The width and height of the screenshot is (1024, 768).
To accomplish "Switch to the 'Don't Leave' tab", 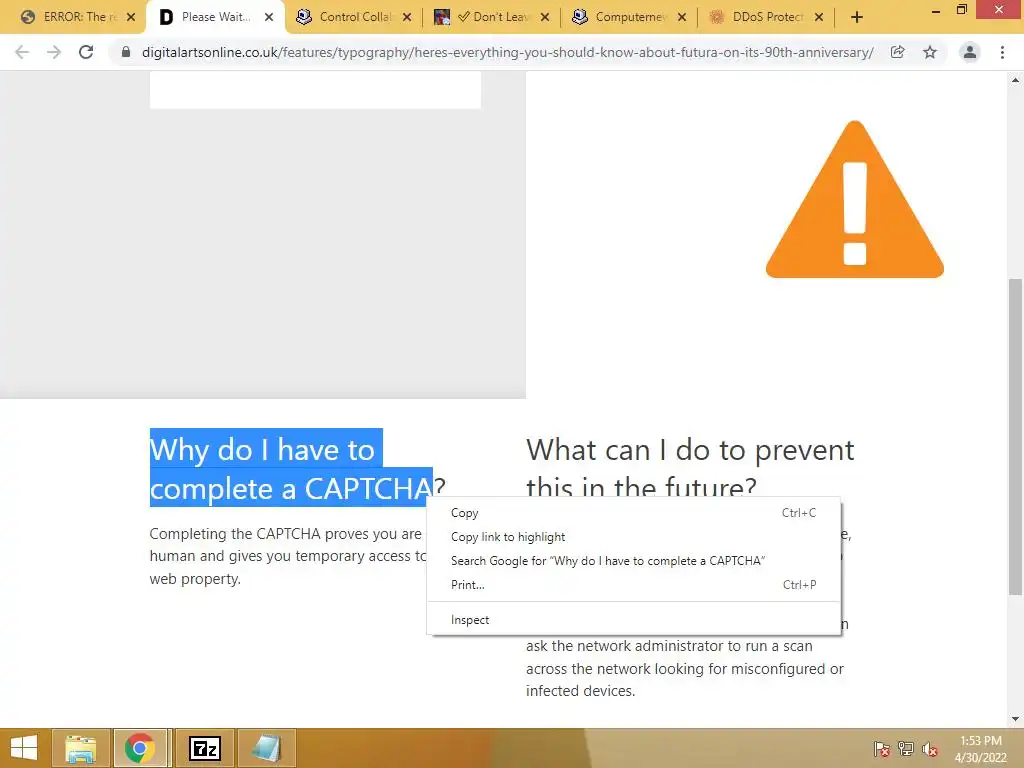I will [x=491, y=18].
